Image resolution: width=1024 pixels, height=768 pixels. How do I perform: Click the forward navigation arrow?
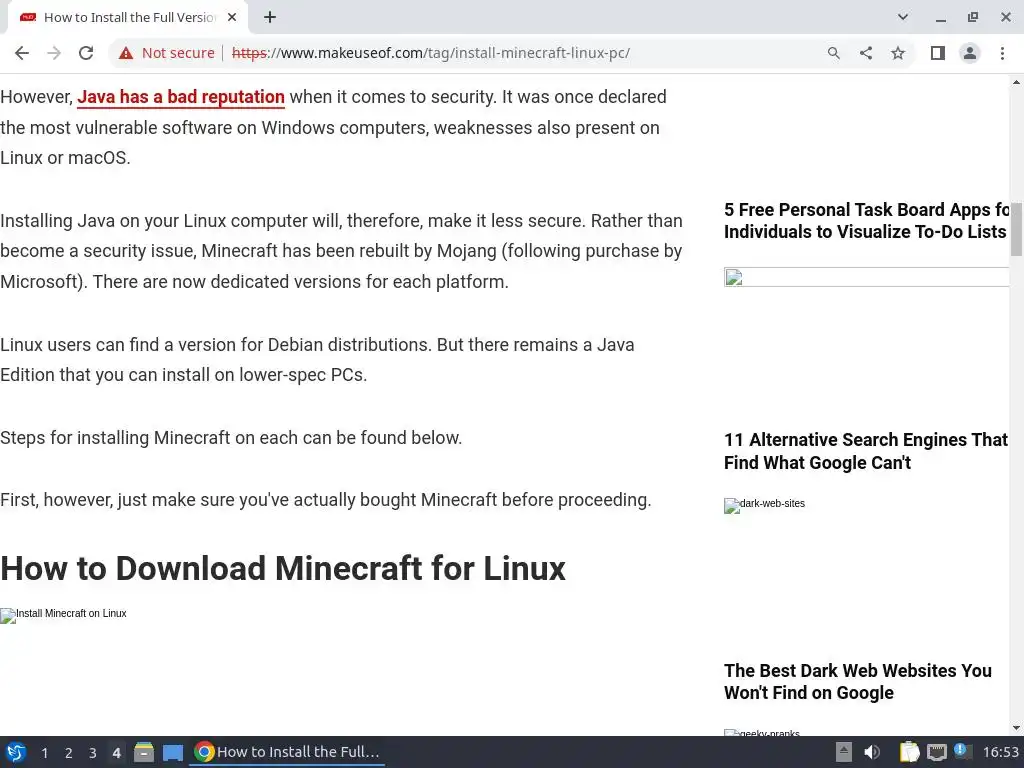54,53
